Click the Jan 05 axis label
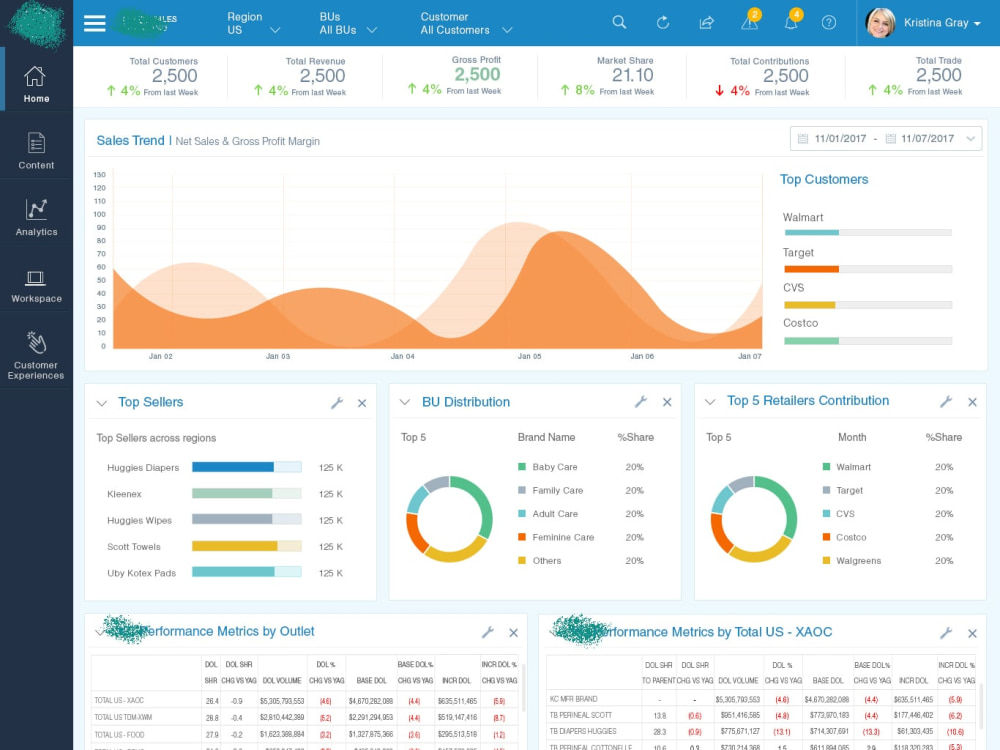 click(529, 357)
